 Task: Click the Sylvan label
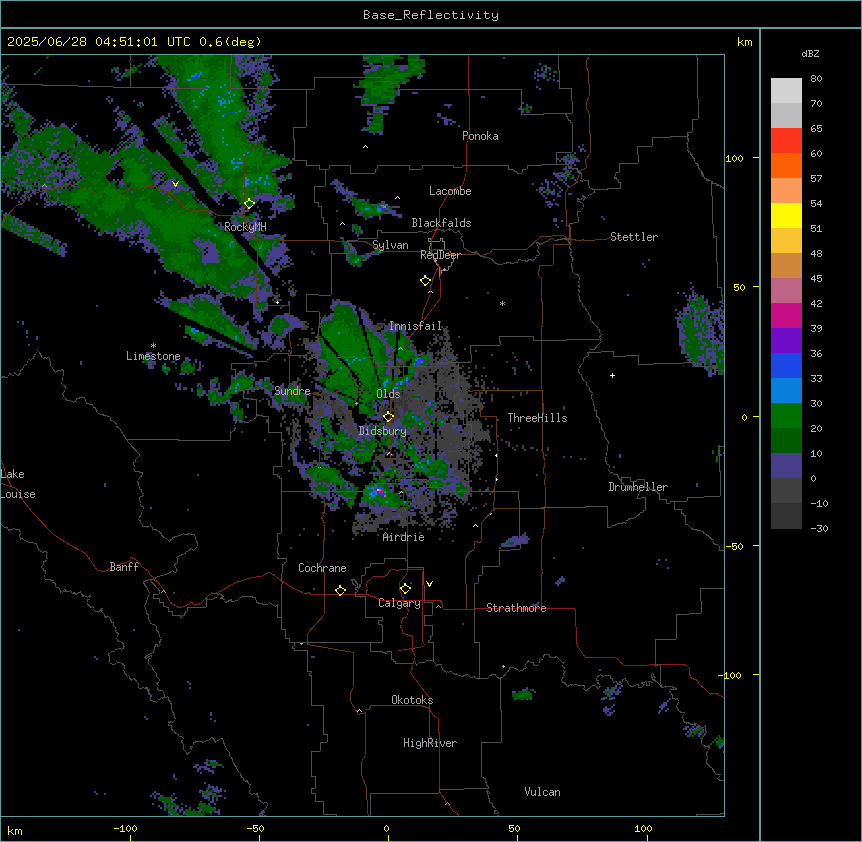point(390,245)
